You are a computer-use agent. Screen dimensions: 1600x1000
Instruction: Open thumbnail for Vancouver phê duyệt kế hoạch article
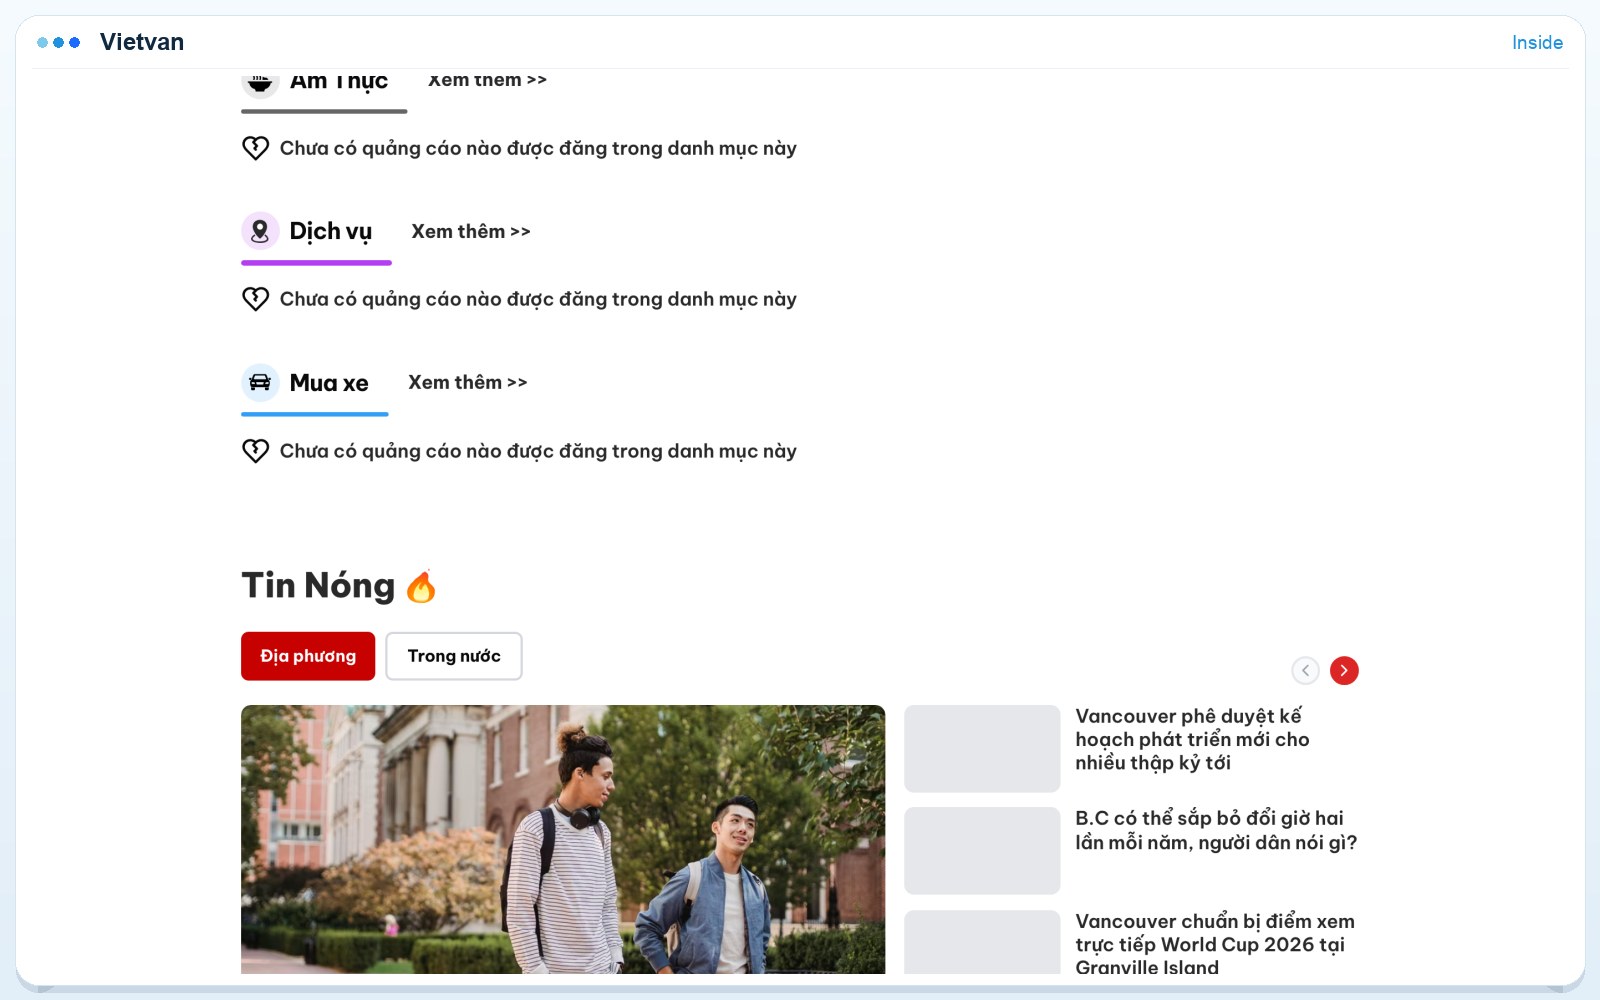pyautogui.click(x=982, y=749)
